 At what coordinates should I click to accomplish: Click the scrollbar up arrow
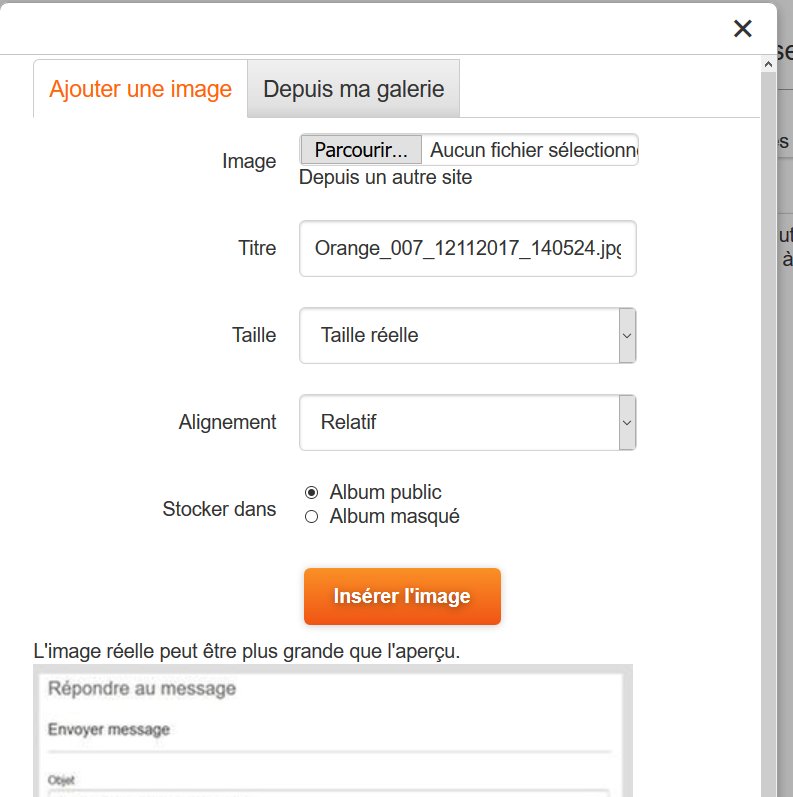point(768,62)
